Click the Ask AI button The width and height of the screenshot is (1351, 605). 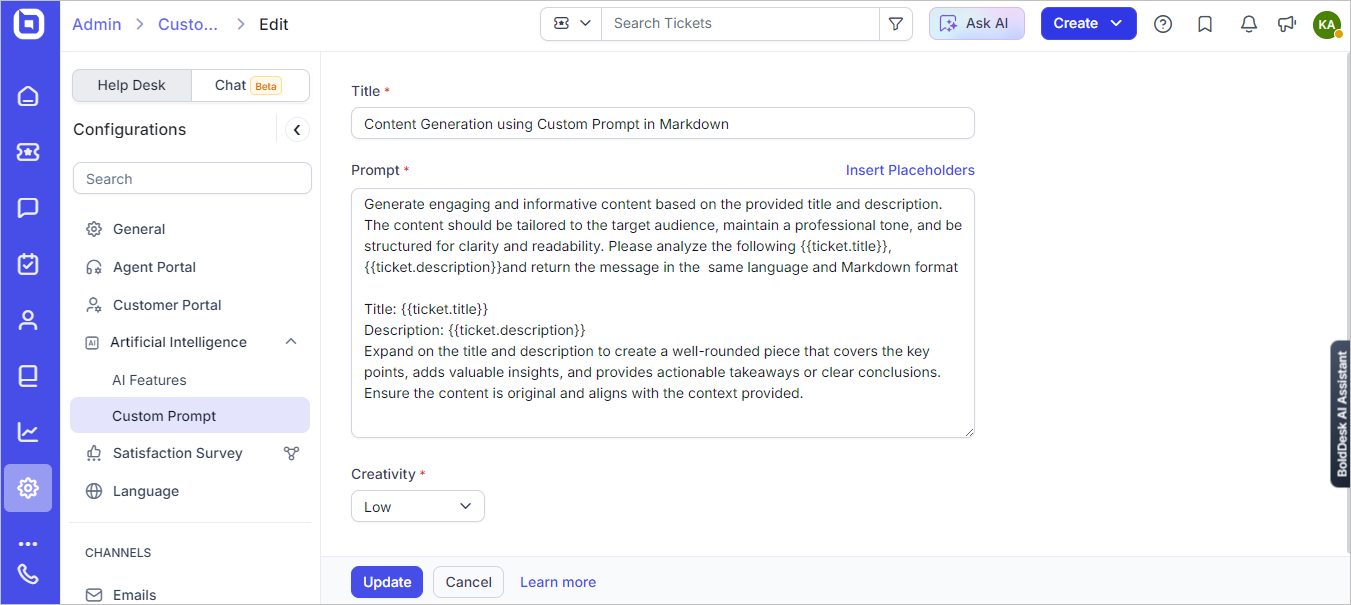[x=976, y=24]
